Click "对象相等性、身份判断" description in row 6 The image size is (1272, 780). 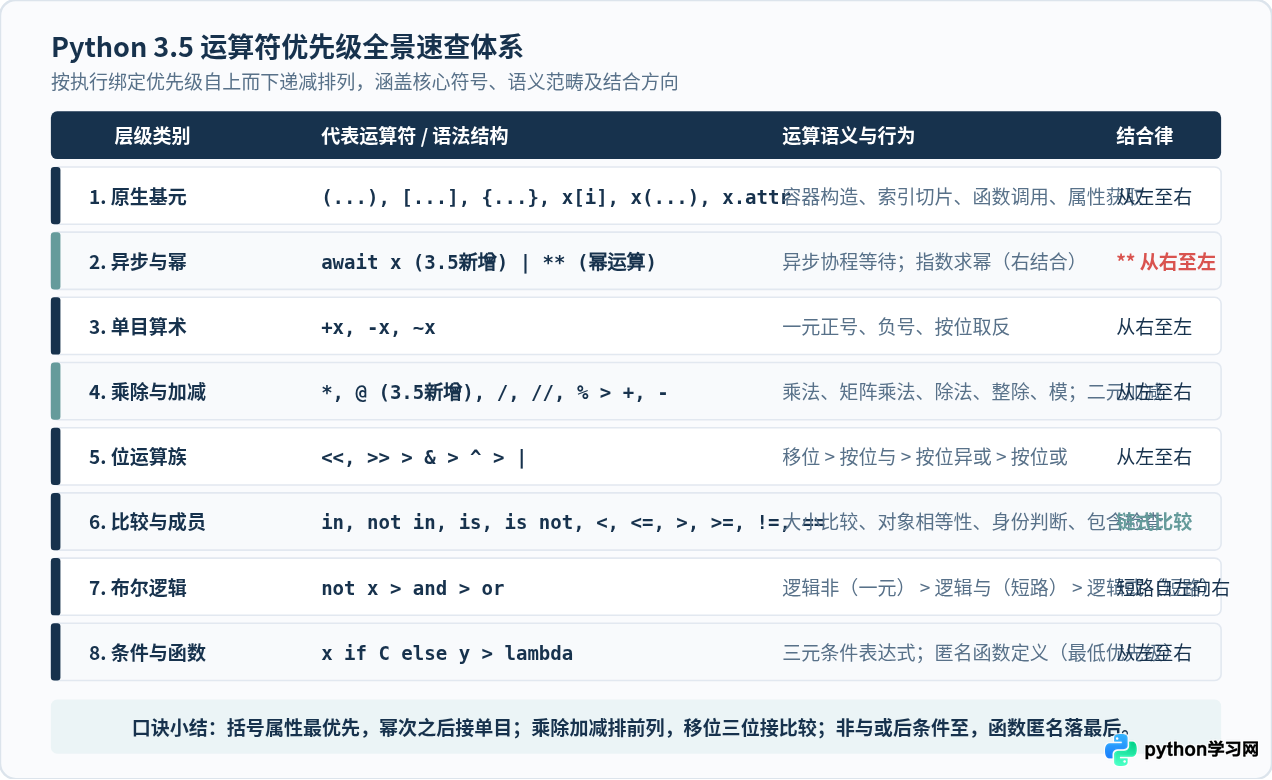971,522
